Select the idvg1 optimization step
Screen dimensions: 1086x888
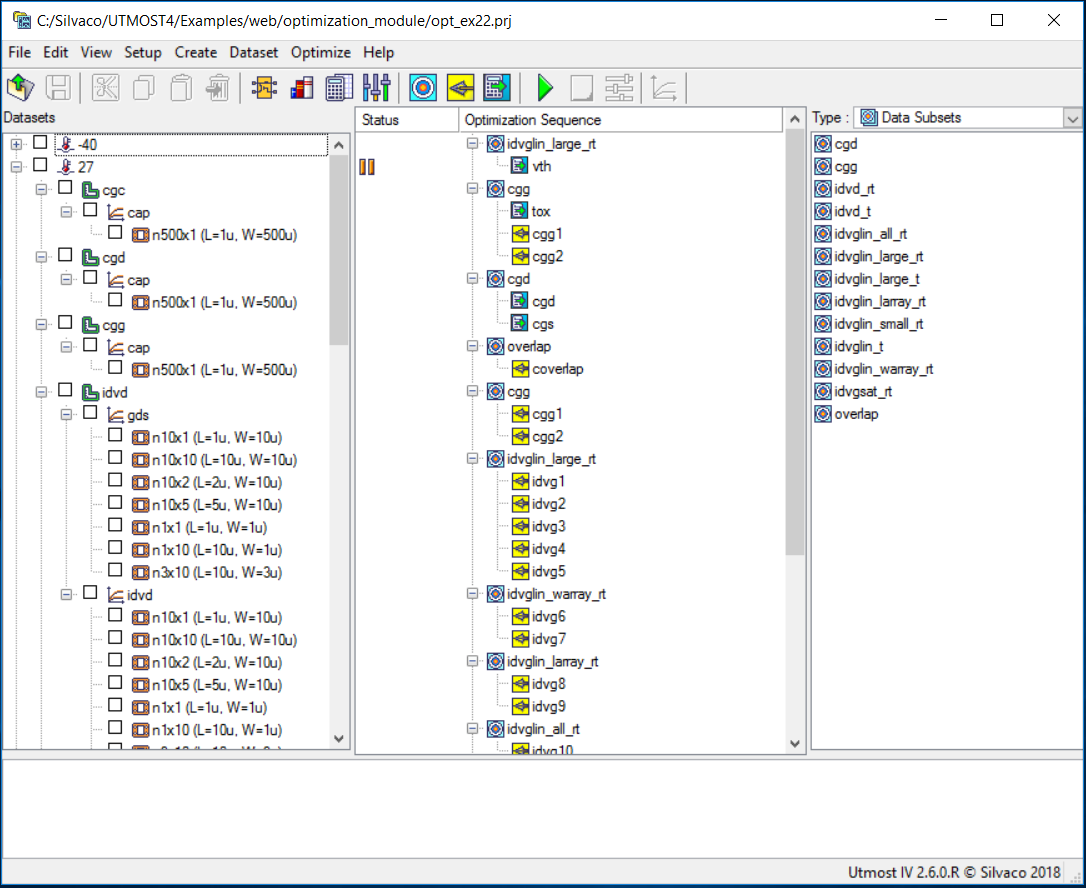(x=549, y=481)
